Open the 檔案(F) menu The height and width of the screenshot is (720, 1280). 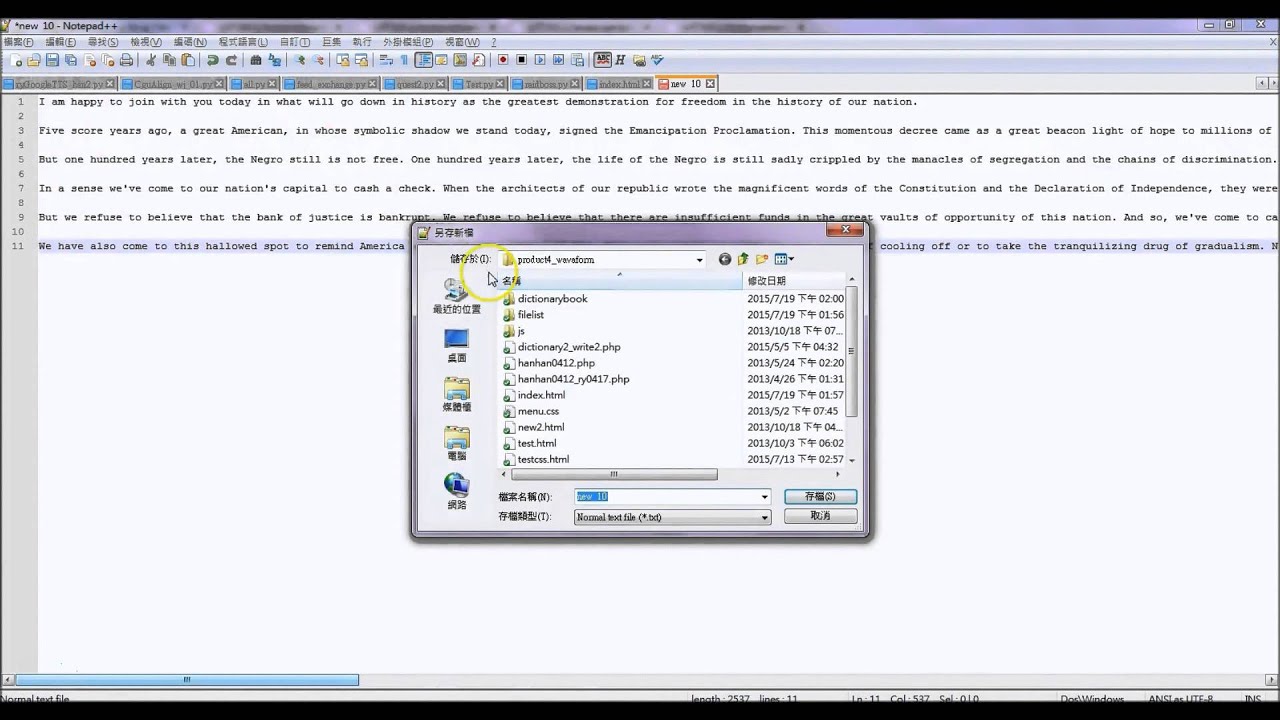[18, 42]
